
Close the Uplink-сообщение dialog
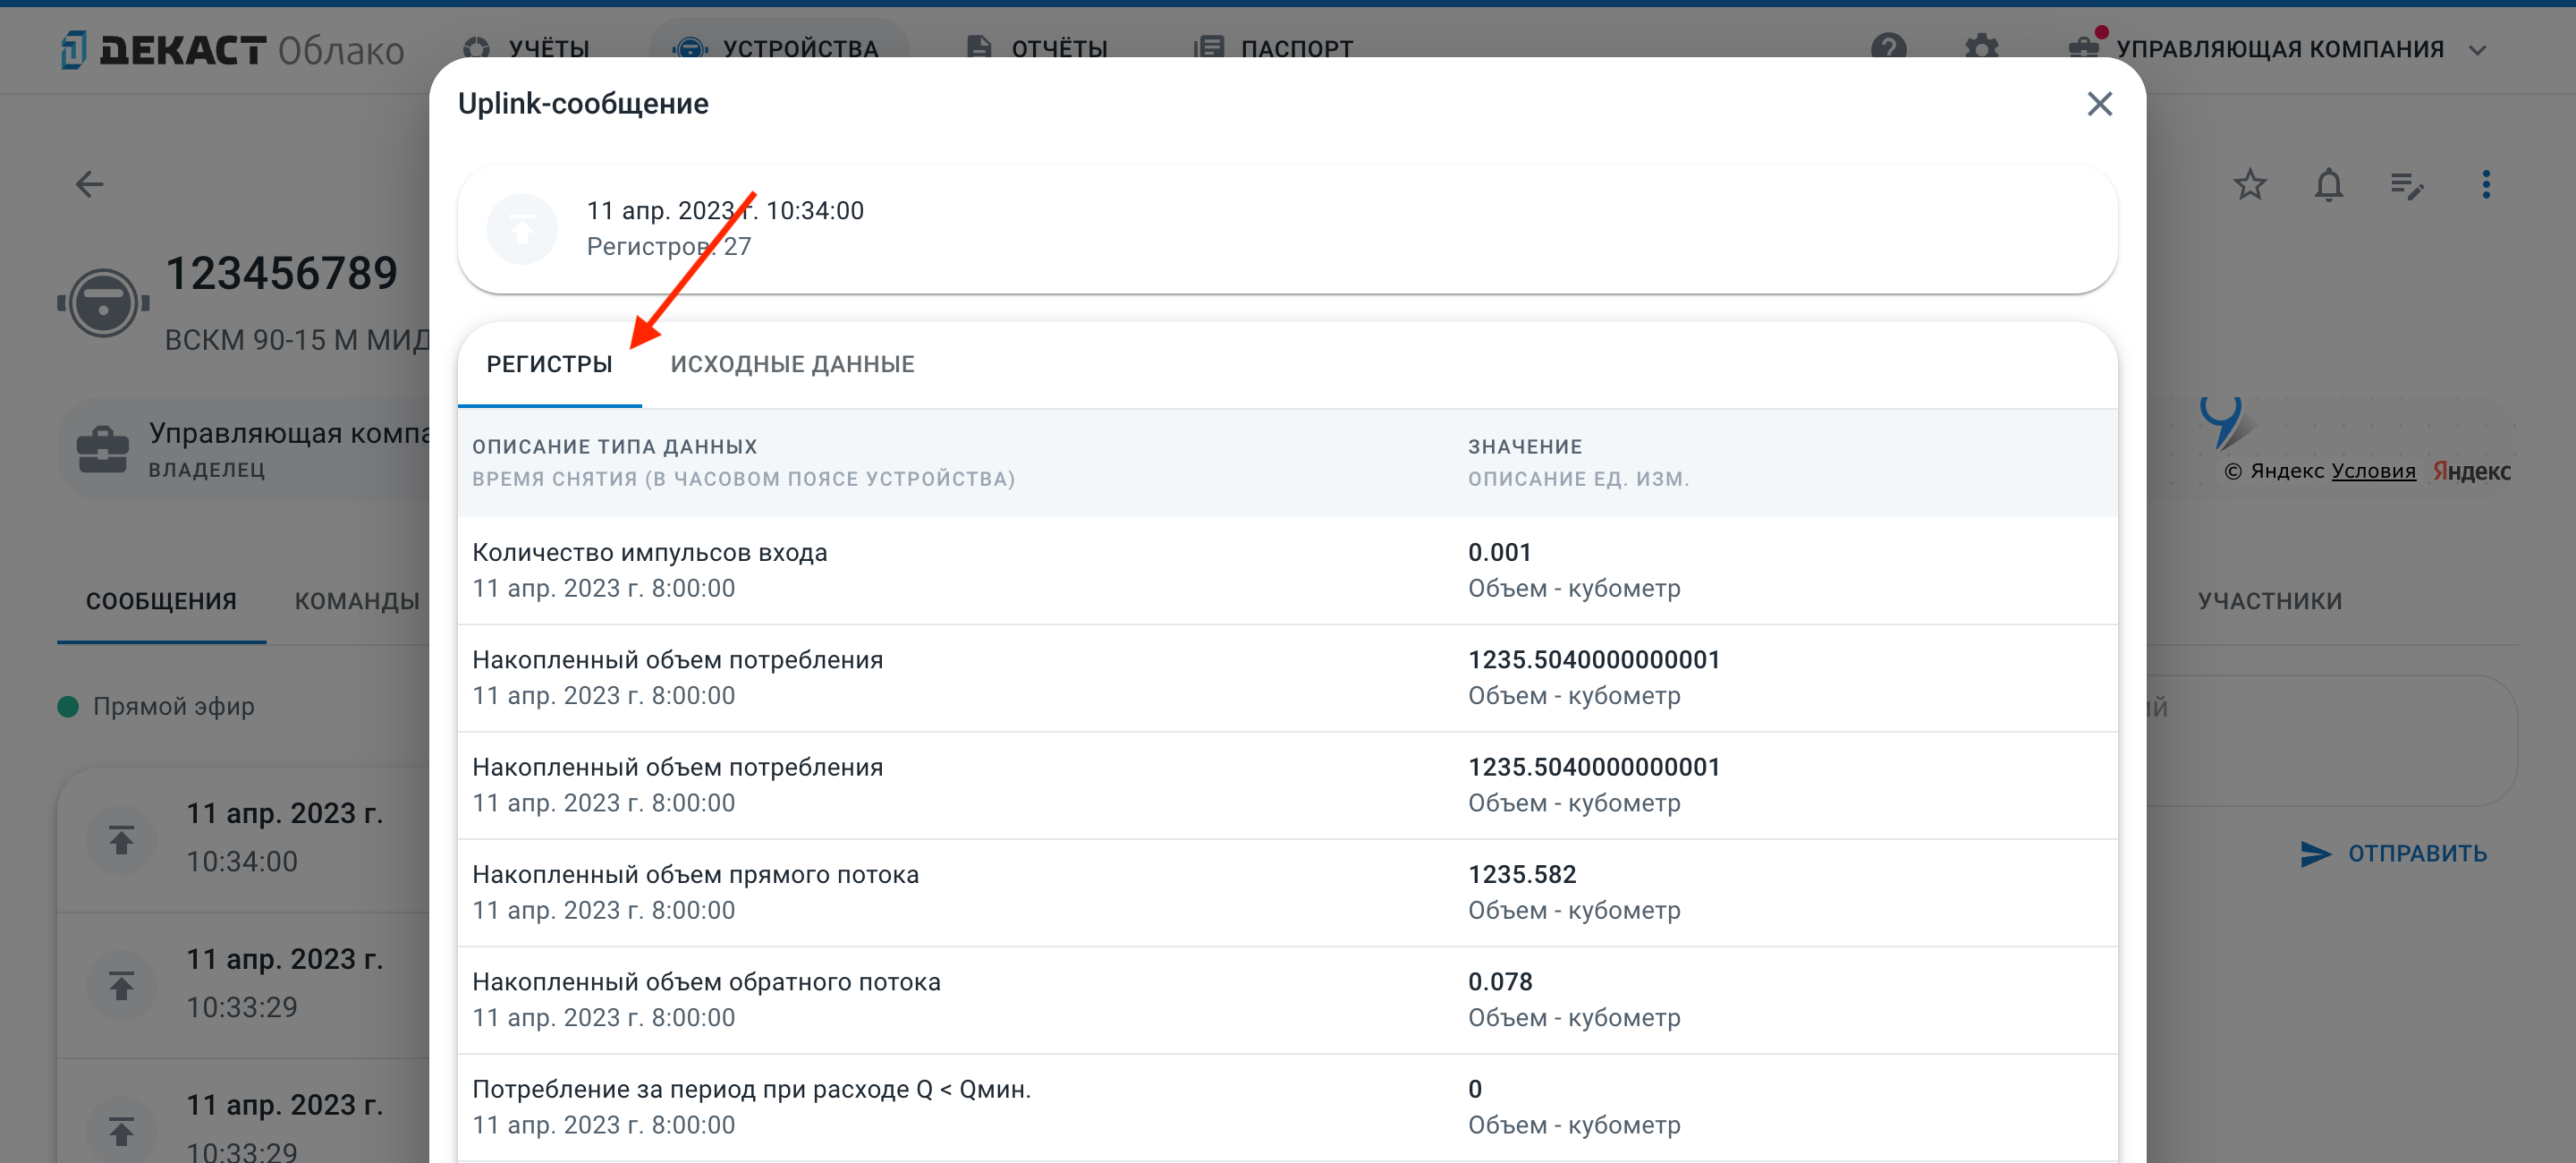pyautogui.click(x=2099, y=104)
